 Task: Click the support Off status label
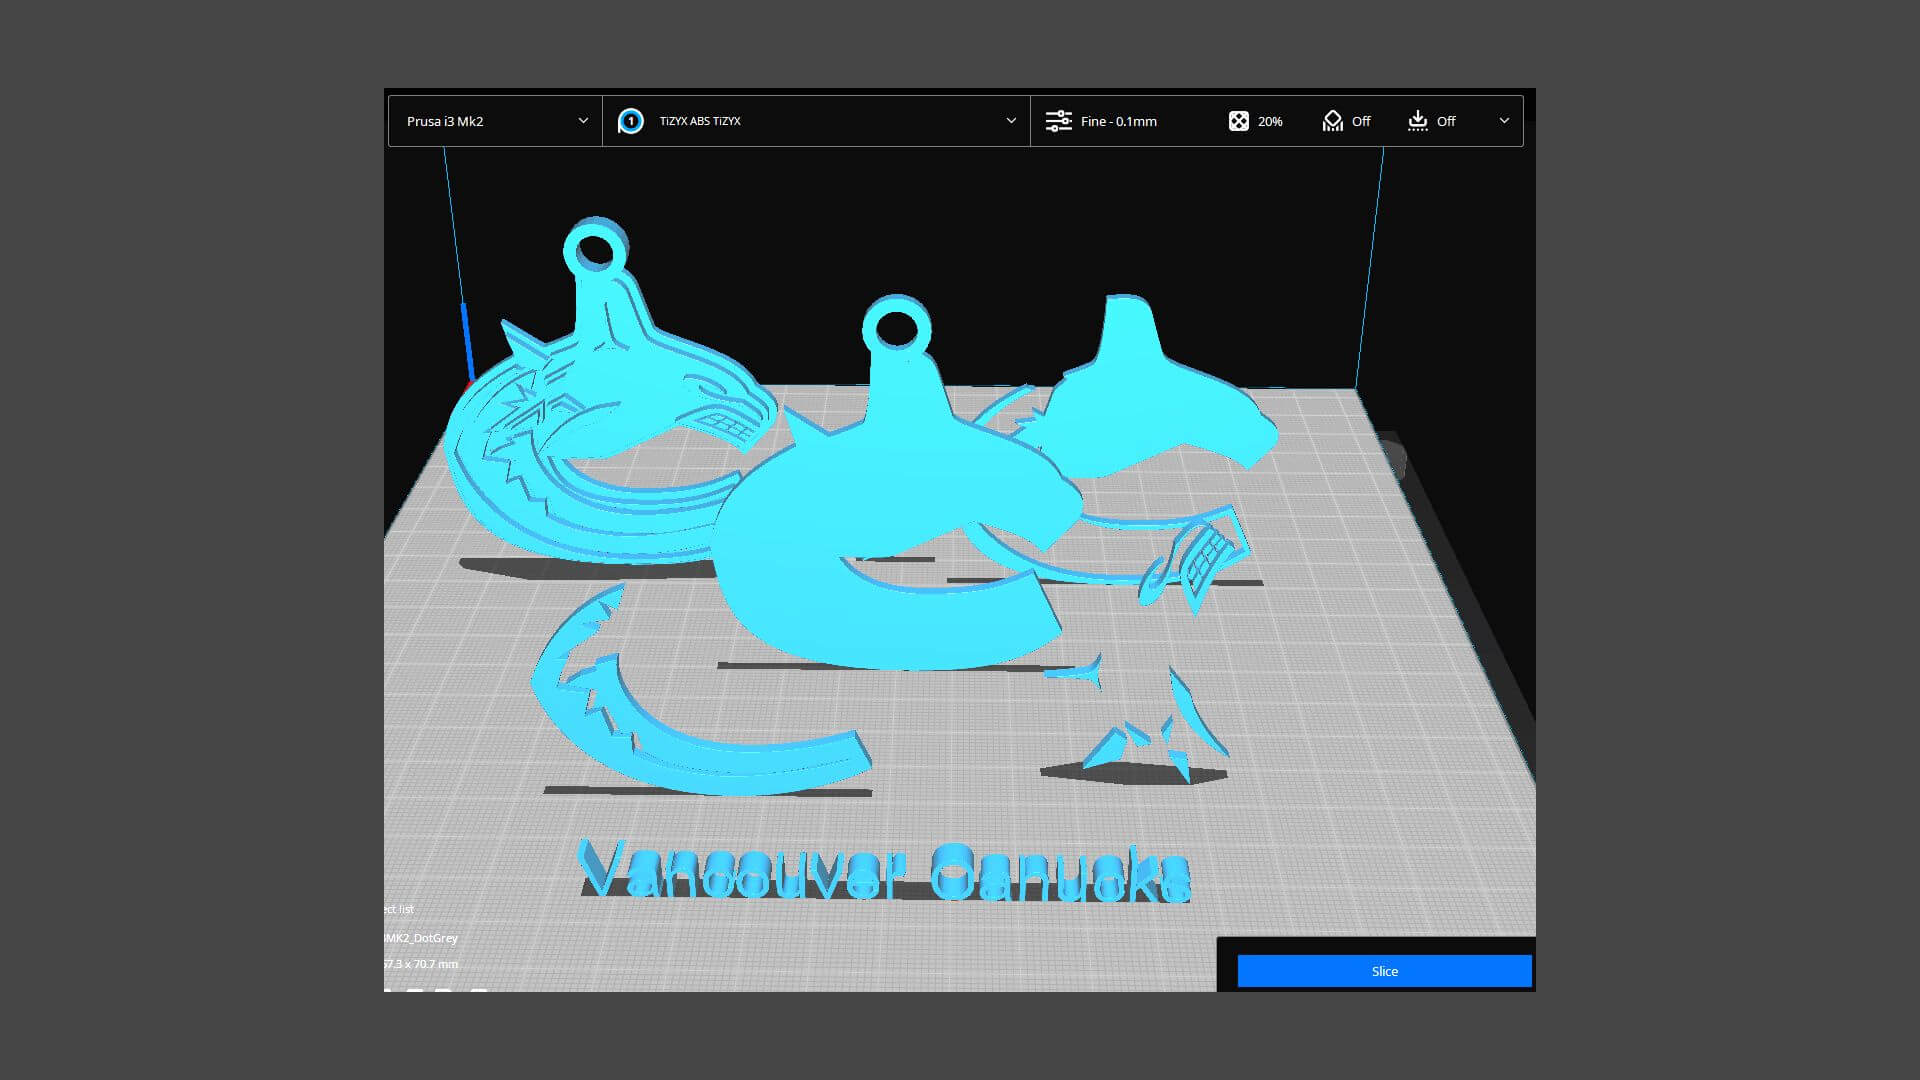1361,121
